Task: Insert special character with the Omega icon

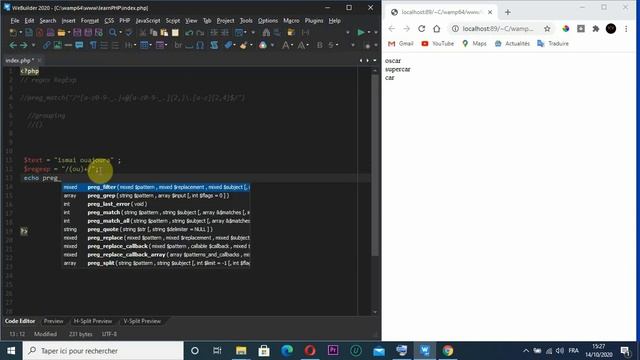Action: 200,45
